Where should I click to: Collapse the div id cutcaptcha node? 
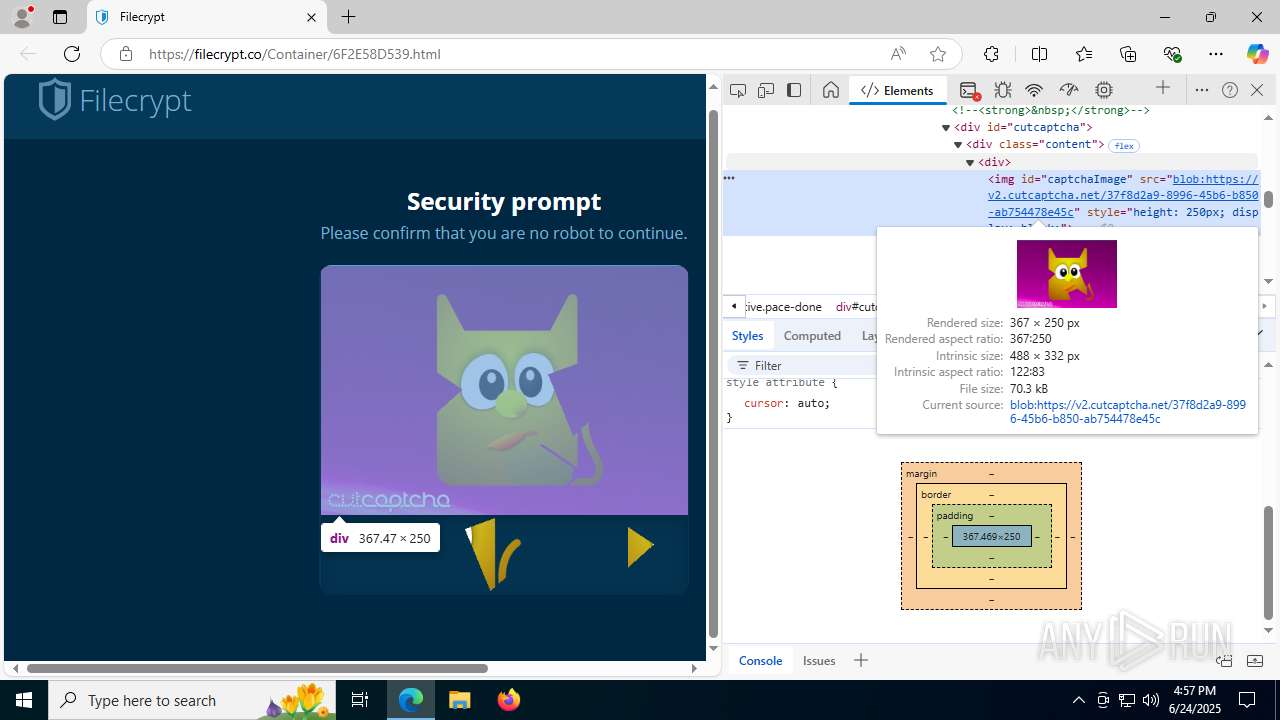click(x=946, y=128)
